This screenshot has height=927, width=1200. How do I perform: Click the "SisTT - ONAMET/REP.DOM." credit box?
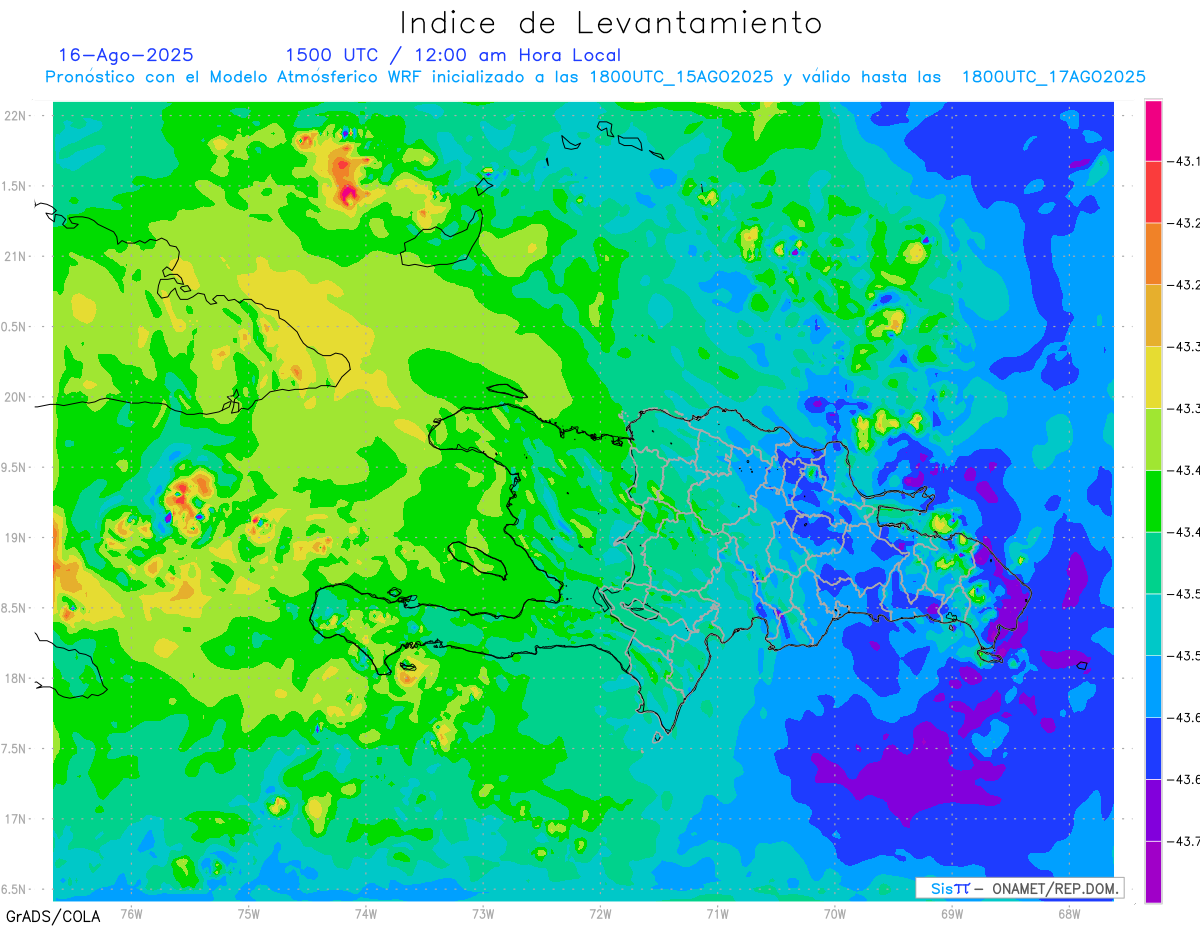[x=1019, y=888]
